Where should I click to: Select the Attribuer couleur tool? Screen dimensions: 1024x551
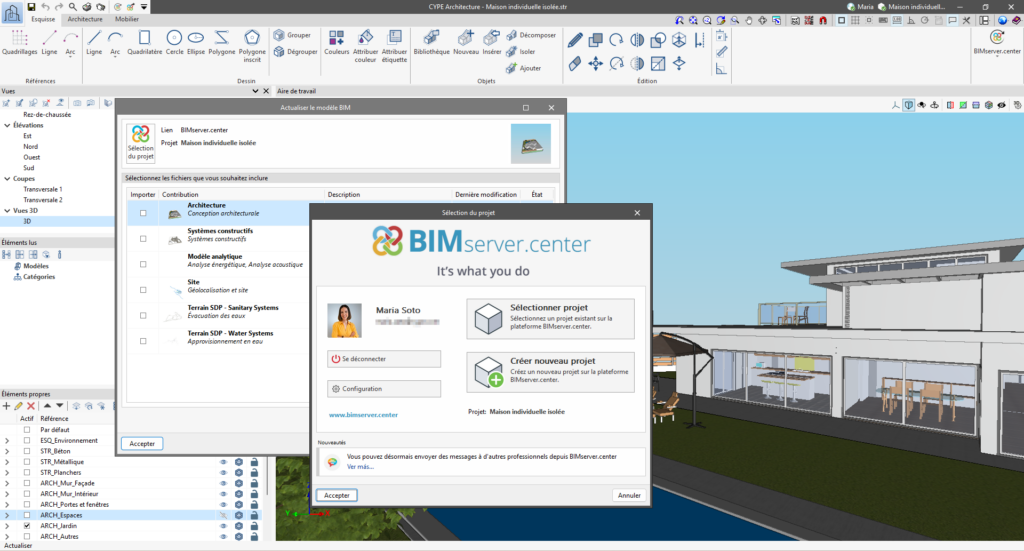click(x=365, y=46)
